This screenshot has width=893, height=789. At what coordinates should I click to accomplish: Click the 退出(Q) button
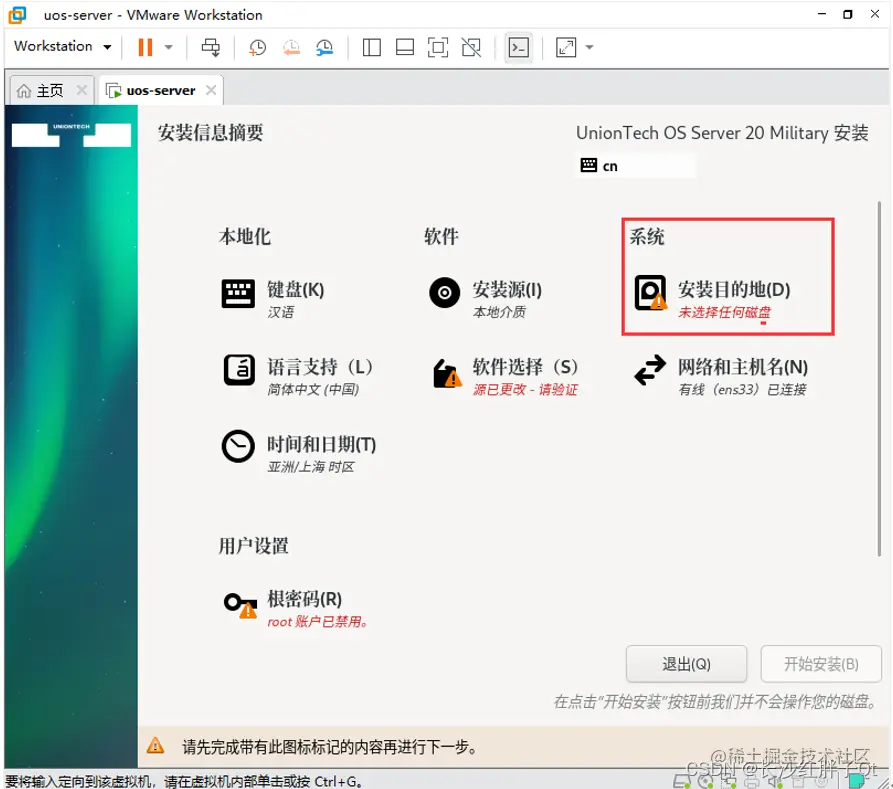(x=686, y=663)
